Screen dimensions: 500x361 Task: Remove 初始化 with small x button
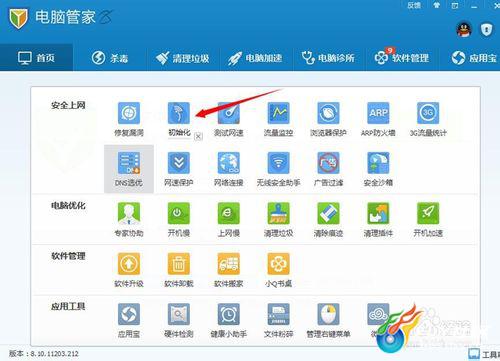(198, 136)
